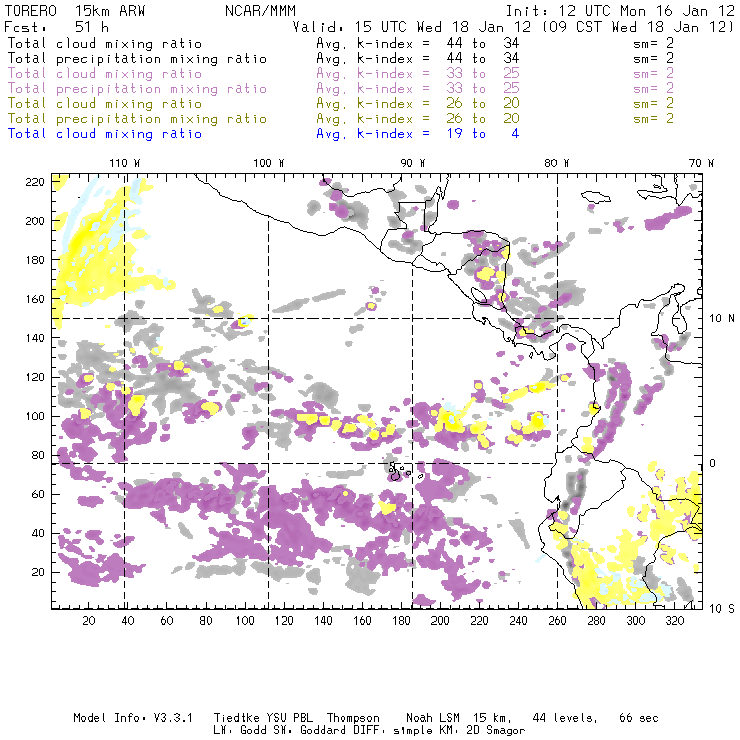This screenshot has height=740, width=740.
Task: Click the 'Noah LSM' footer text
Action: (433, 718)
